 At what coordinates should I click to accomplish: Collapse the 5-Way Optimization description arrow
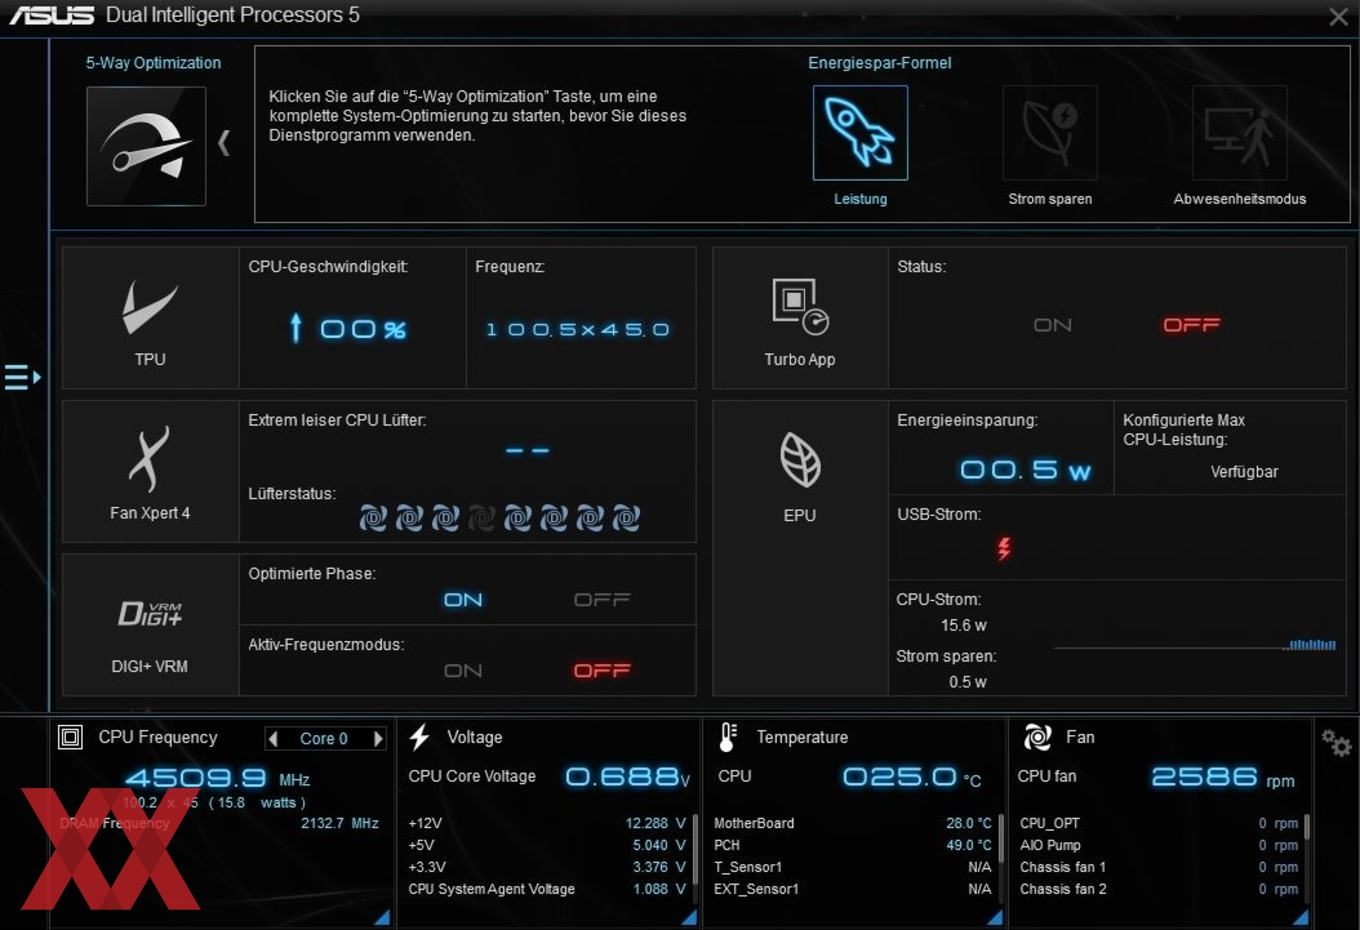[224, 143]
